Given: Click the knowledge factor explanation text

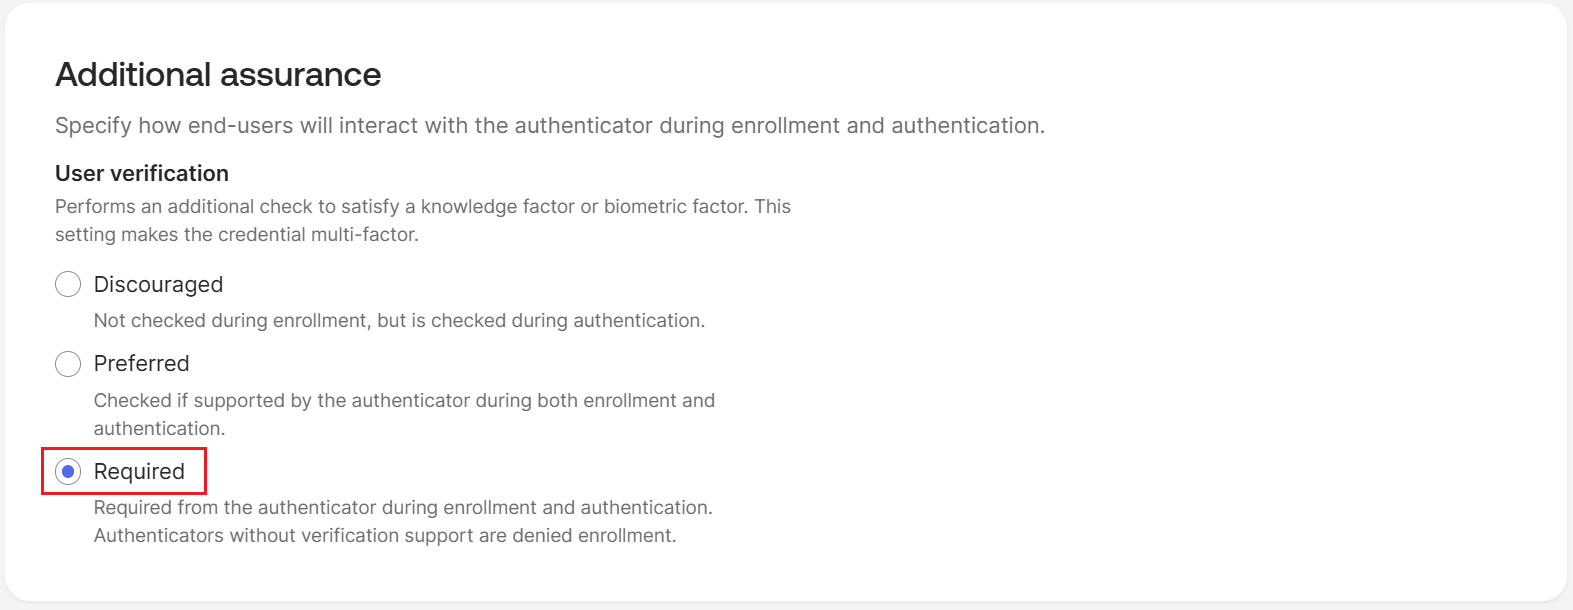Looking at the screenshot, I should tap(422, 220).
